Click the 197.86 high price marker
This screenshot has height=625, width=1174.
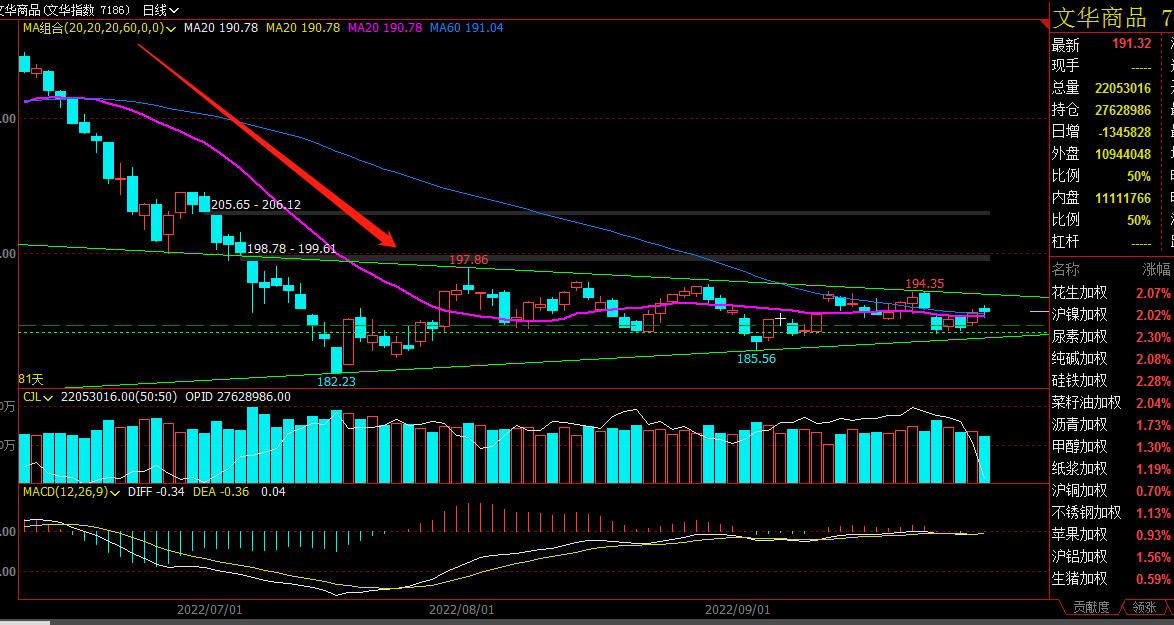(x=469, y=260)
